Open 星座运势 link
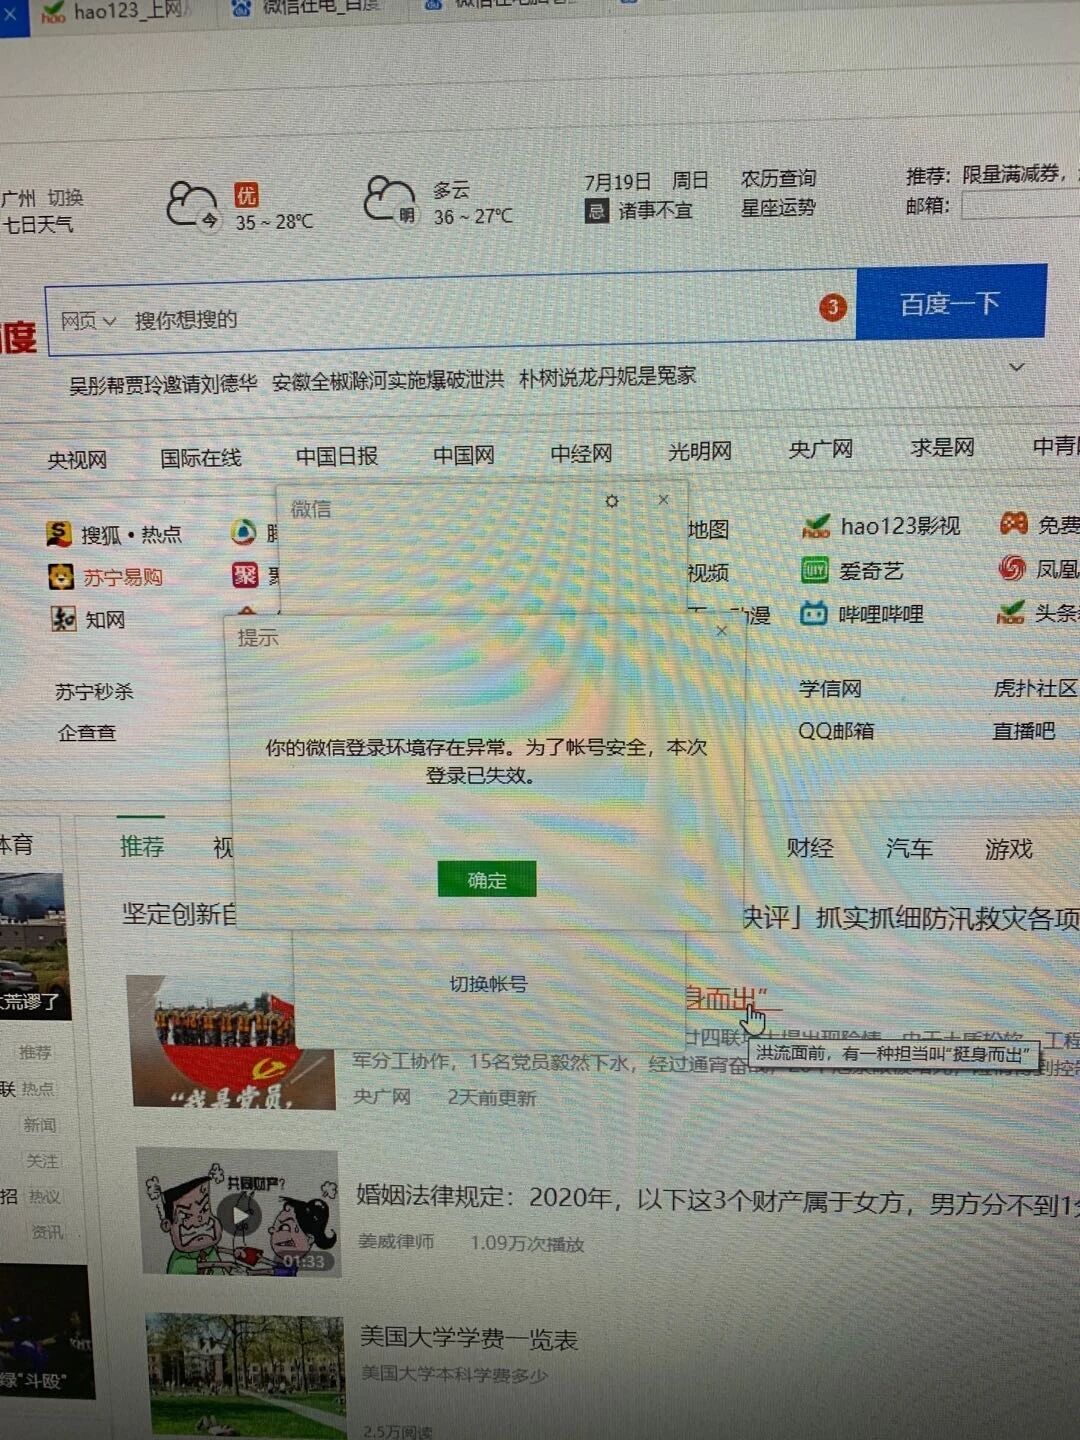1080x1440 pixels. pyautogui.click(x=778, y=208)
